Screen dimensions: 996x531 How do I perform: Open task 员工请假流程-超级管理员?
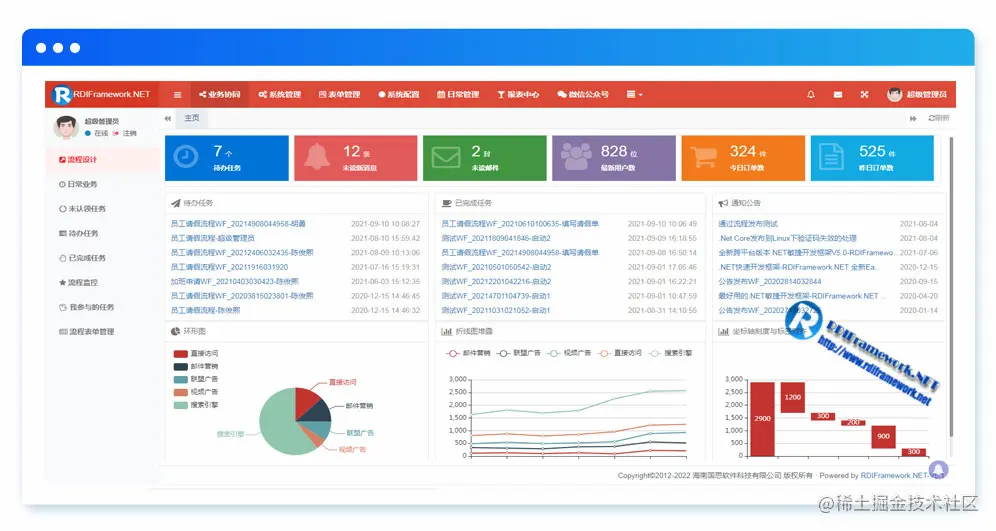213,238
